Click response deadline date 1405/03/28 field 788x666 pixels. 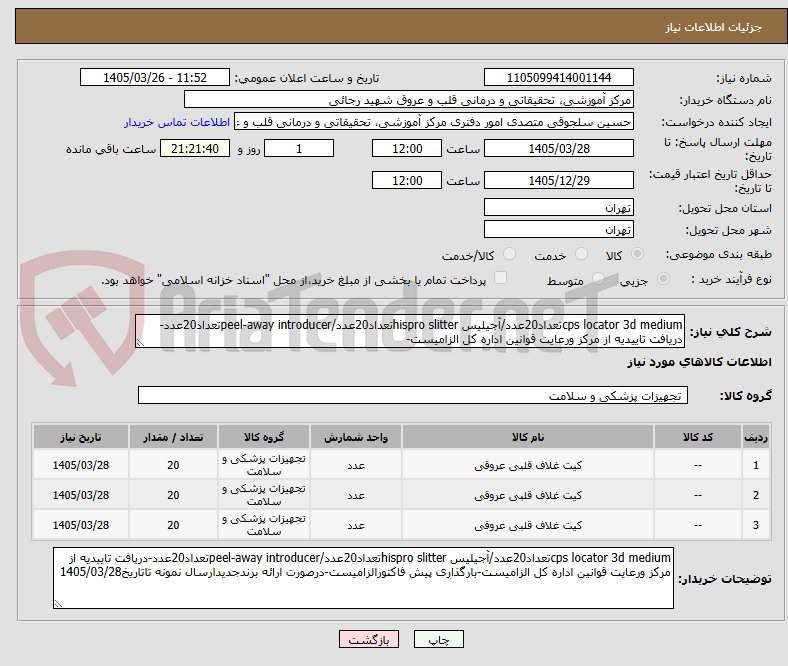coord(558,148)
